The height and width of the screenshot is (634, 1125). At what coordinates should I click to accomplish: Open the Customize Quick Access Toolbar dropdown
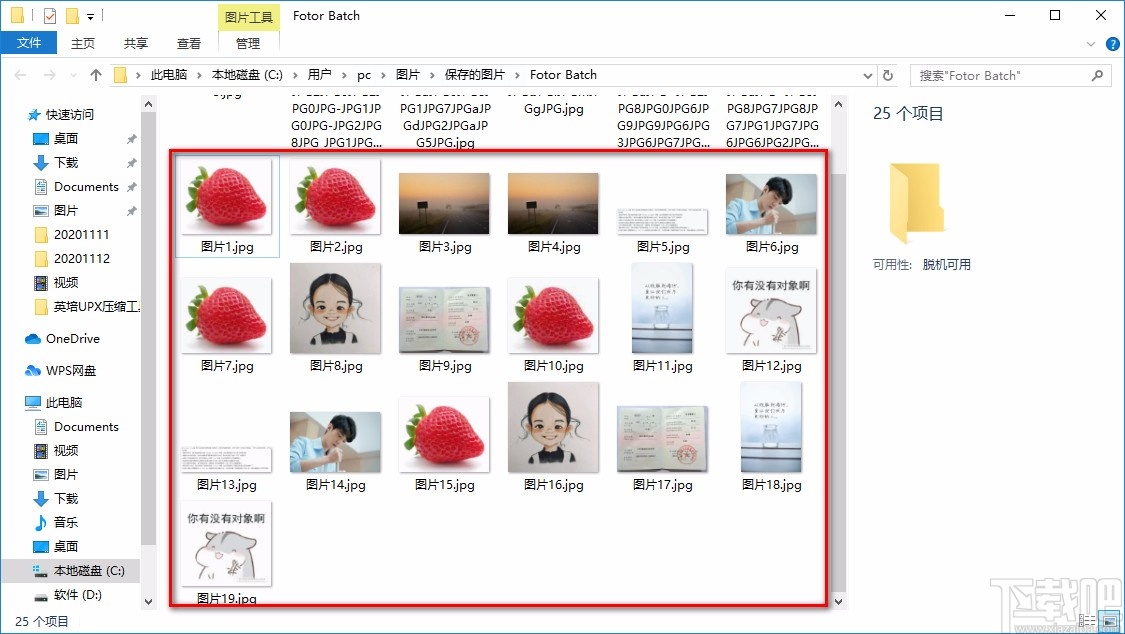coord(90,15)
